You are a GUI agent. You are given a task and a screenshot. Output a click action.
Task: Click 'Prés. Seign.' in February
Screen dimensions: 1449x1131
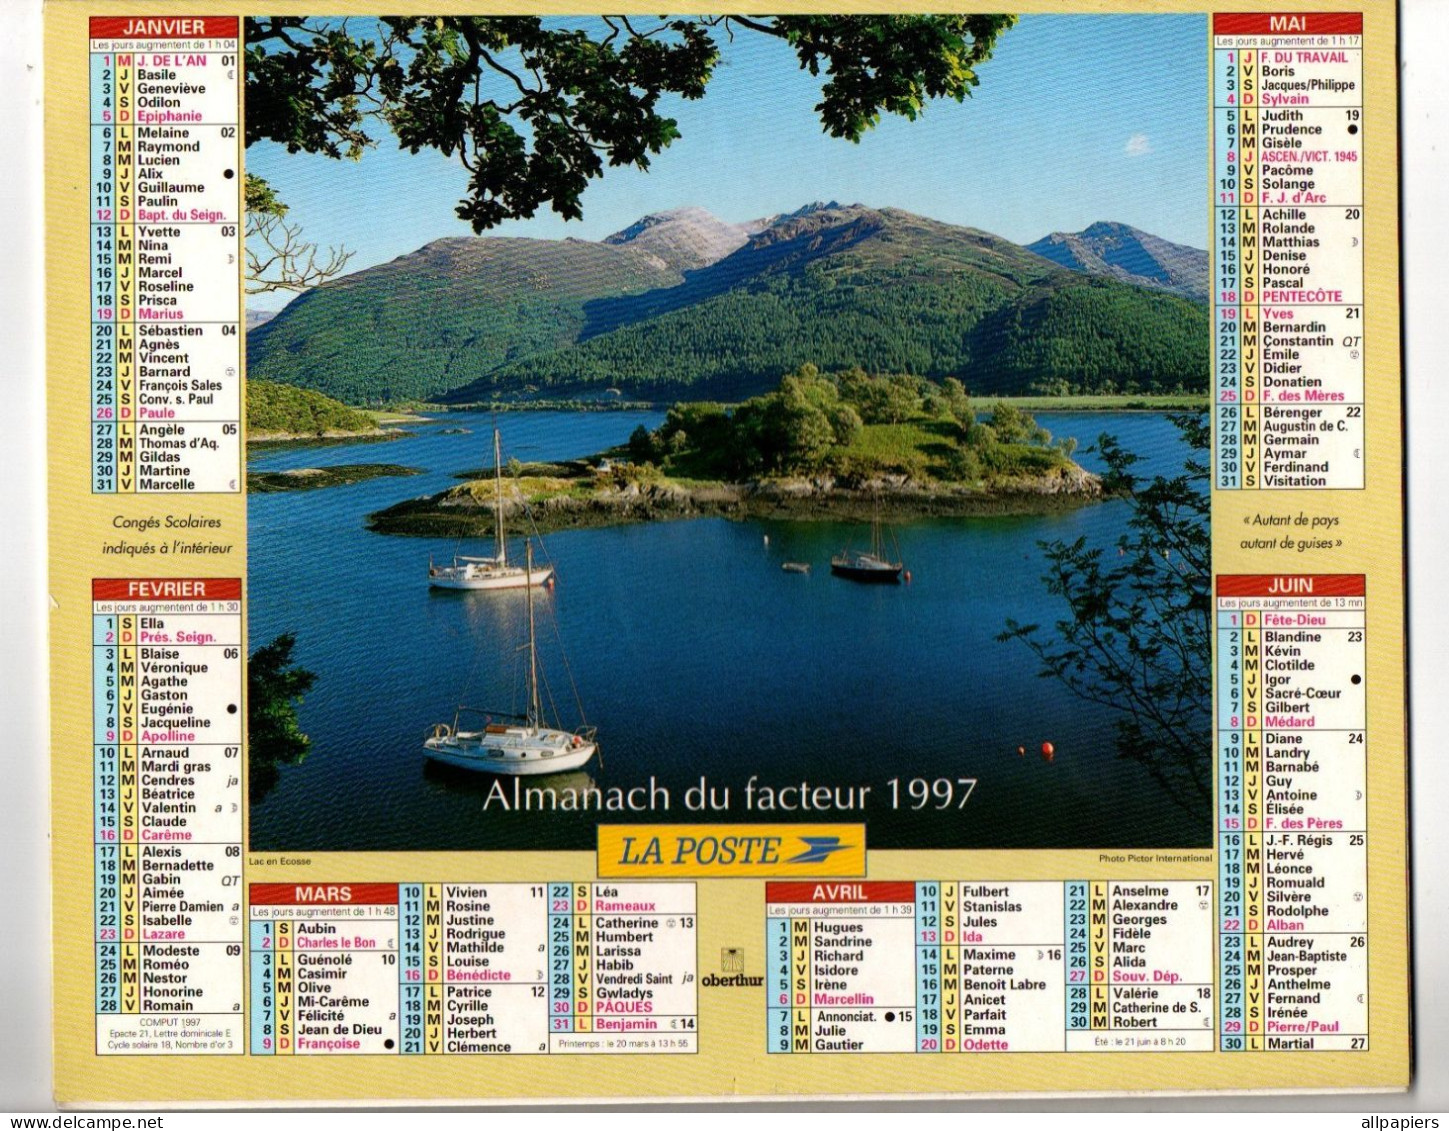coord(178,637)
